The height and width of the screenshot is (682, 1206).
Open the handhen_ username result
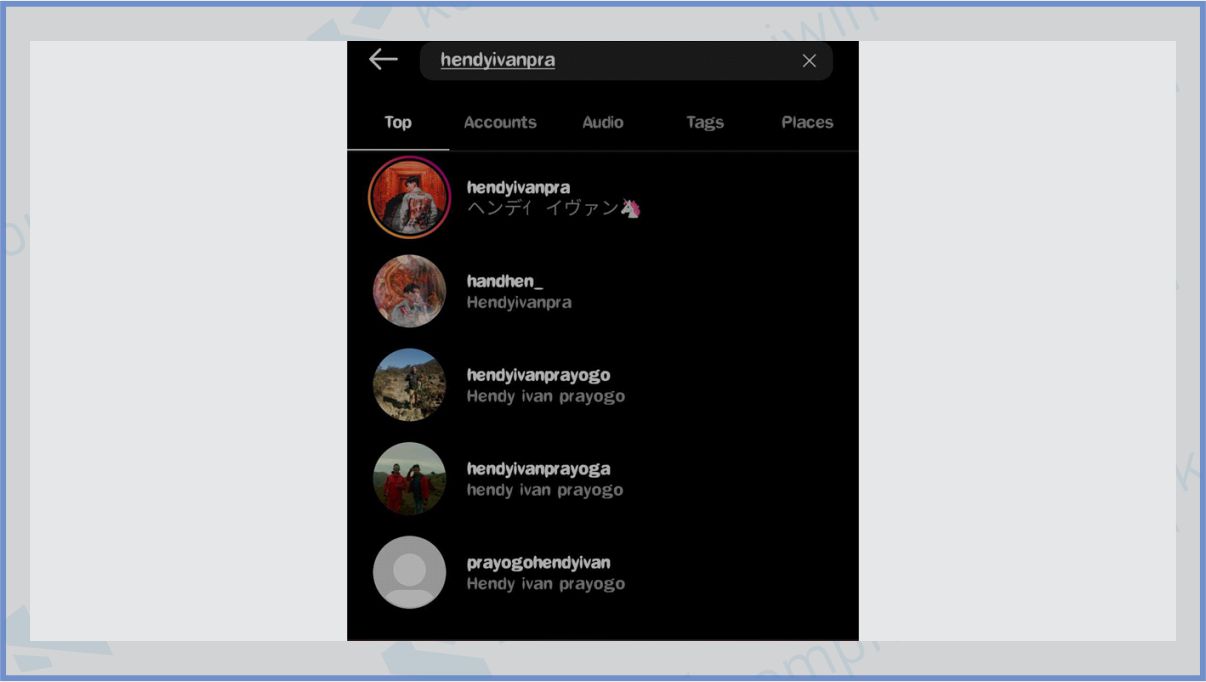coord(505,281)
